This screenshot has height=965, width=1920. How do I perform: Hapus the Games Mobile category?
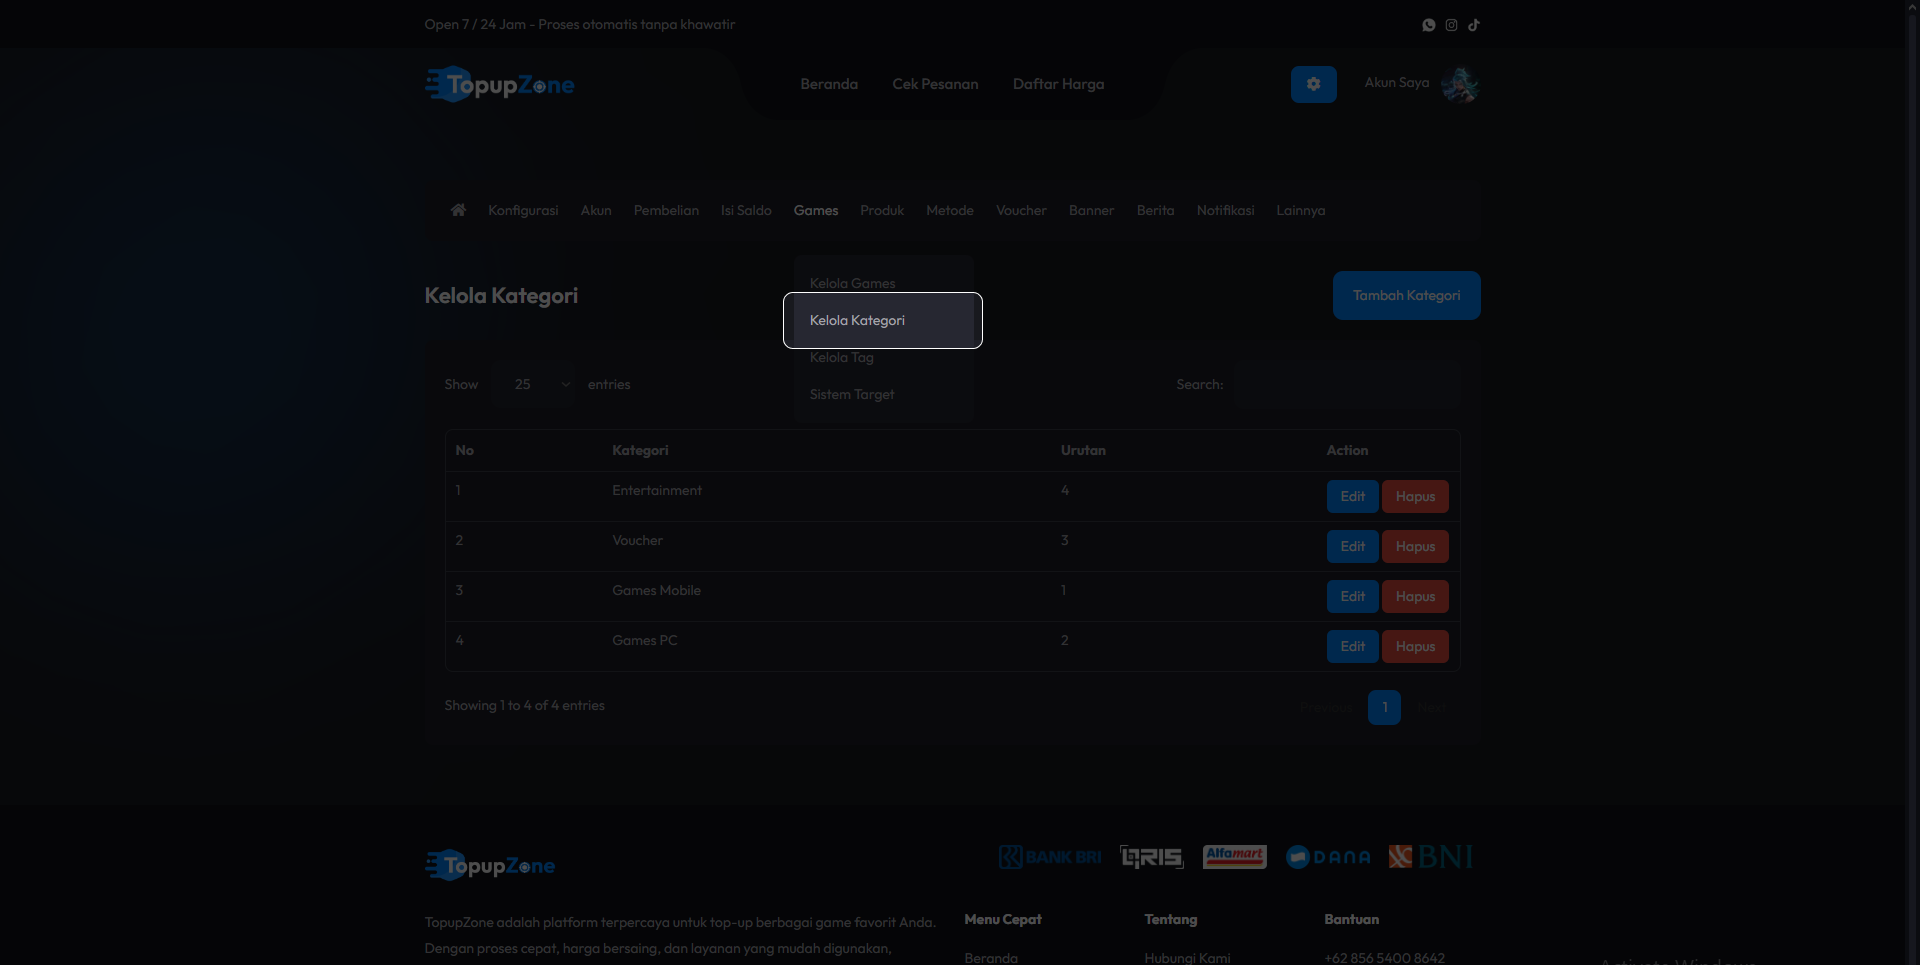pos(1415,596)
